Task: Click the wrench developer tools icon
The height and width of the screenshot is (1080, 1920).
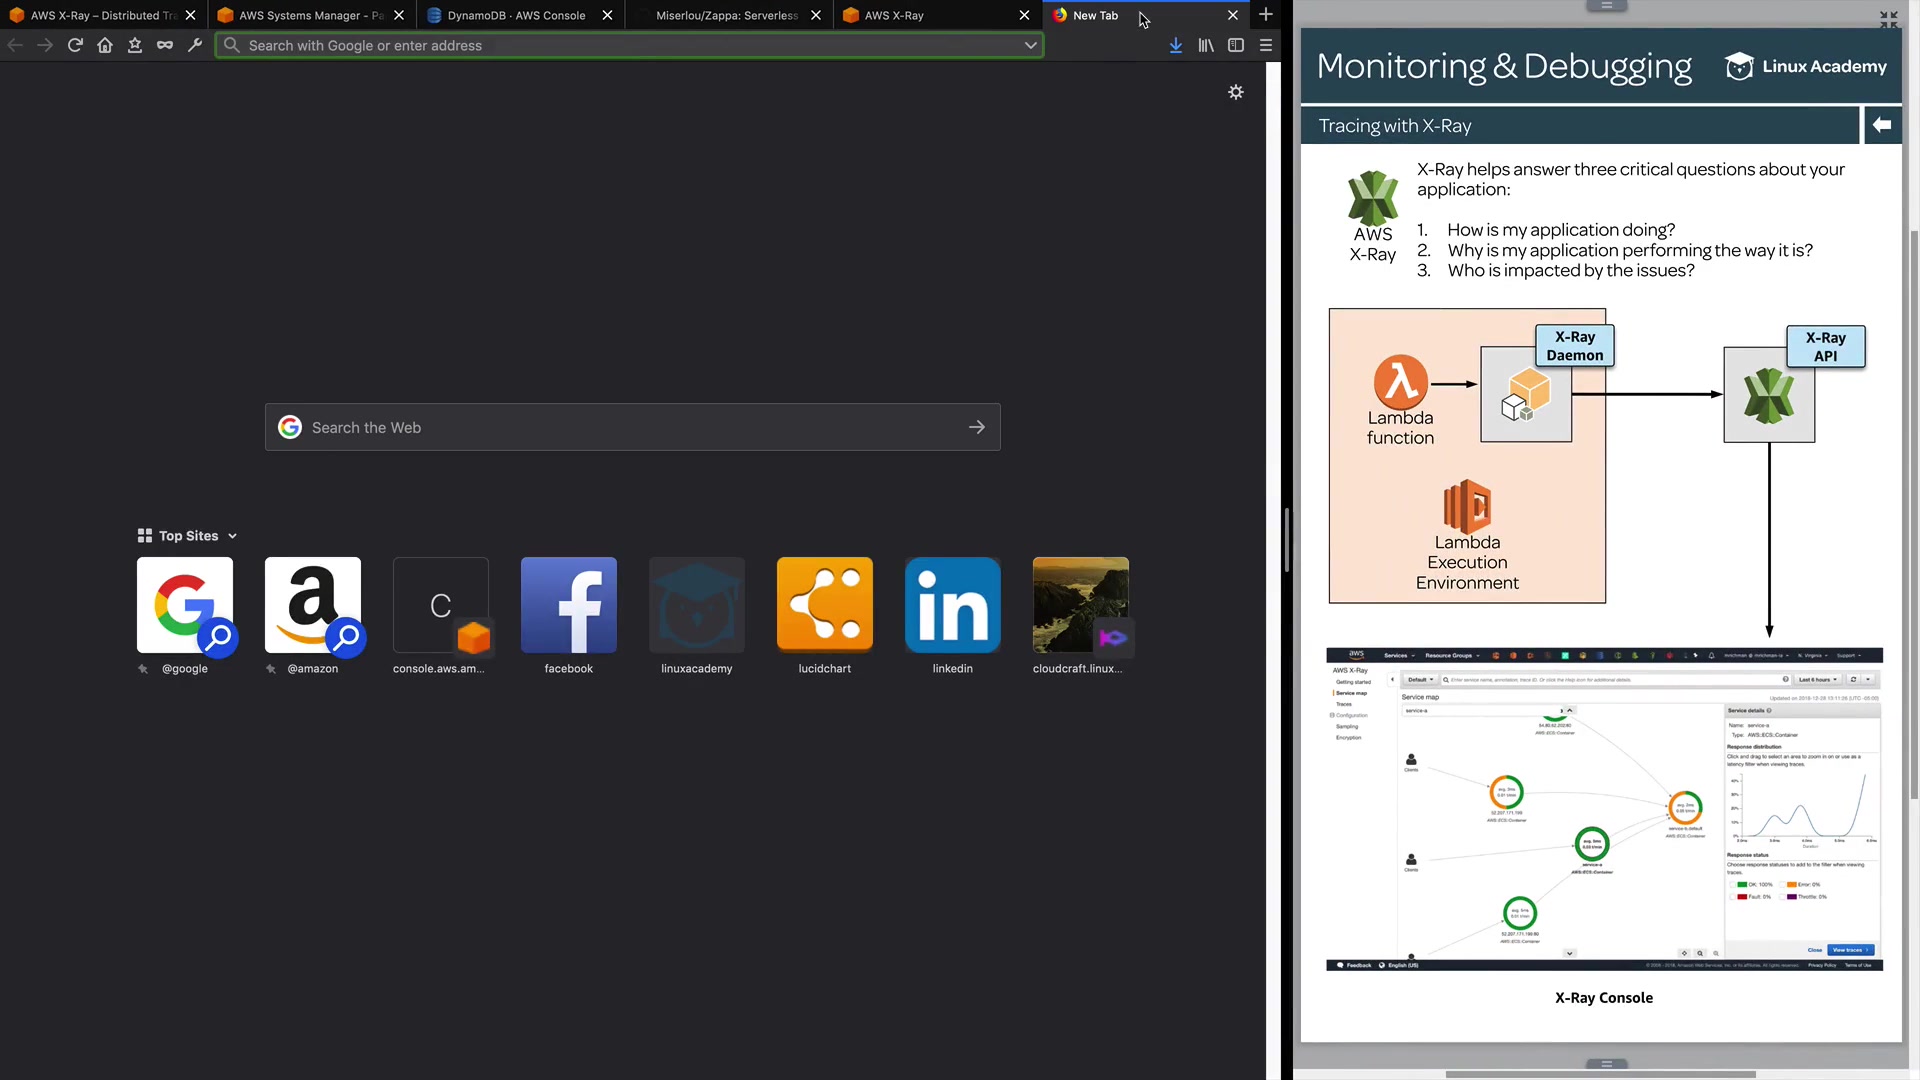Action: [x=195, y=45]
